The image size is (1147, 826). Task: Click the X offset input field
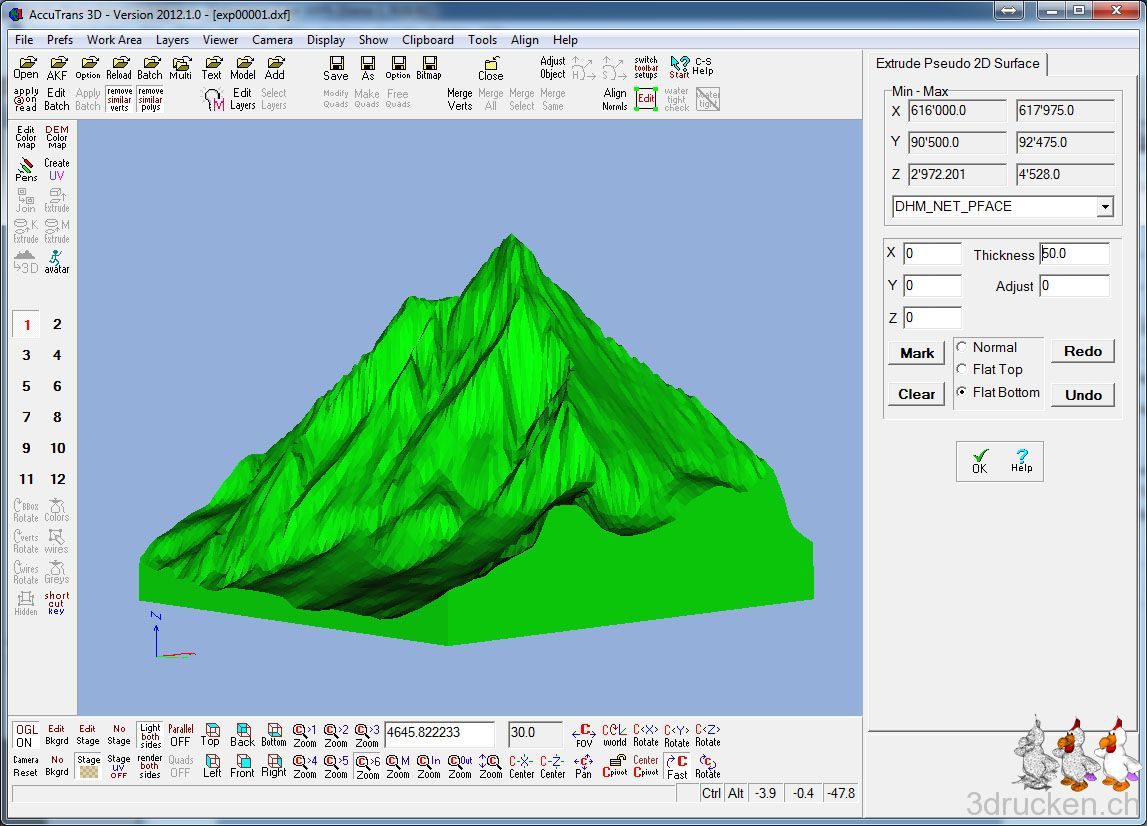tap(932, 253)
